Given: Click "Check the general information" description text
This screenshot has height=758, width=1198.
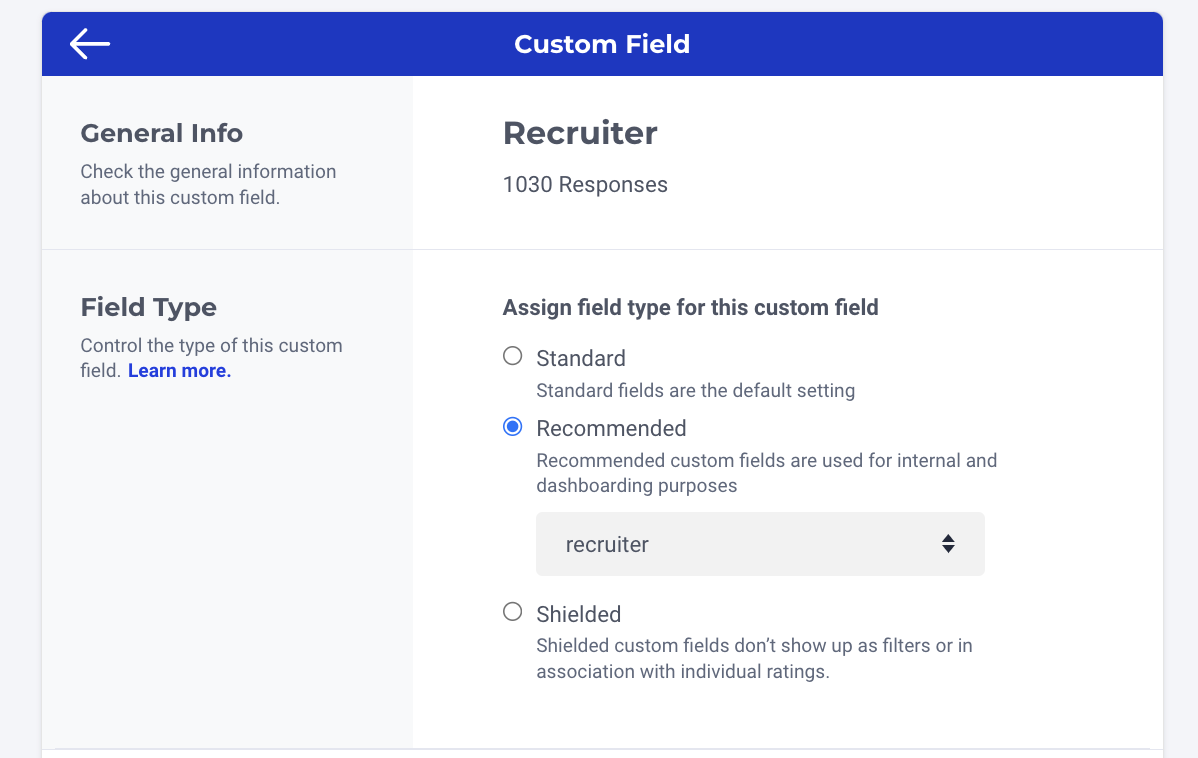Looking at the screenshot, I should click(x=208, y=184).
